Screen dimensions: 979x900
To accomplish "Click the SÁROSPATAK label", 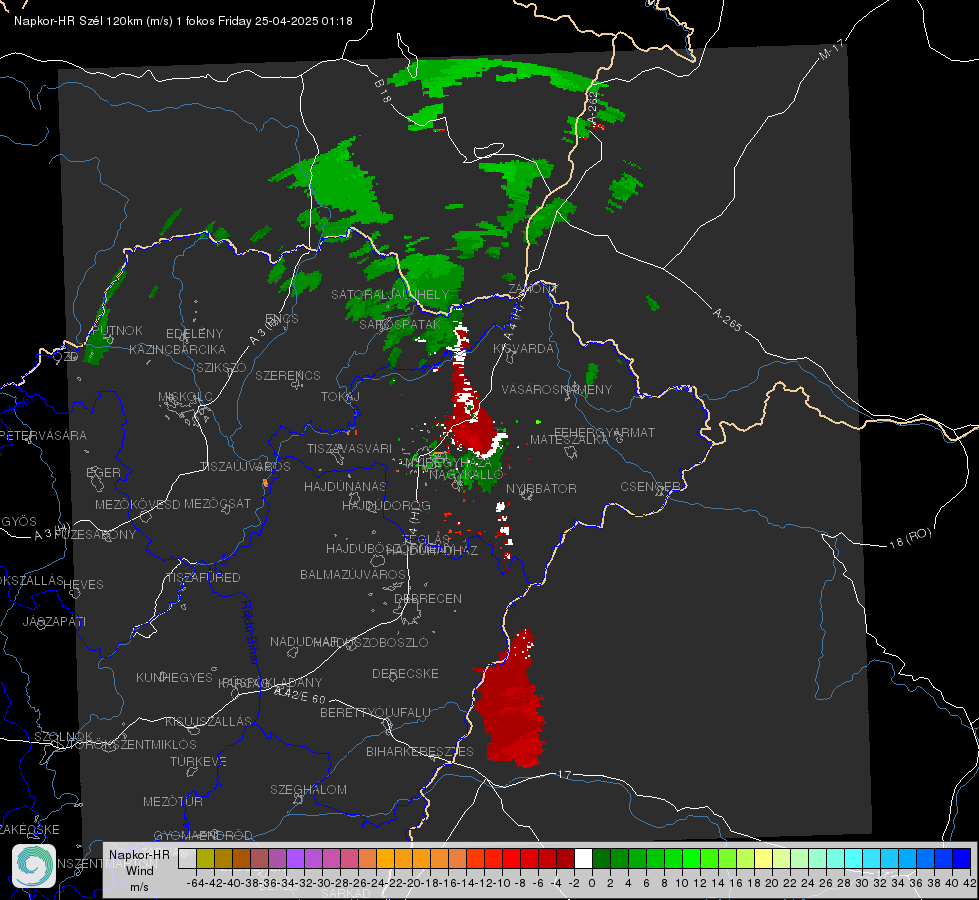I will [400, 324].
